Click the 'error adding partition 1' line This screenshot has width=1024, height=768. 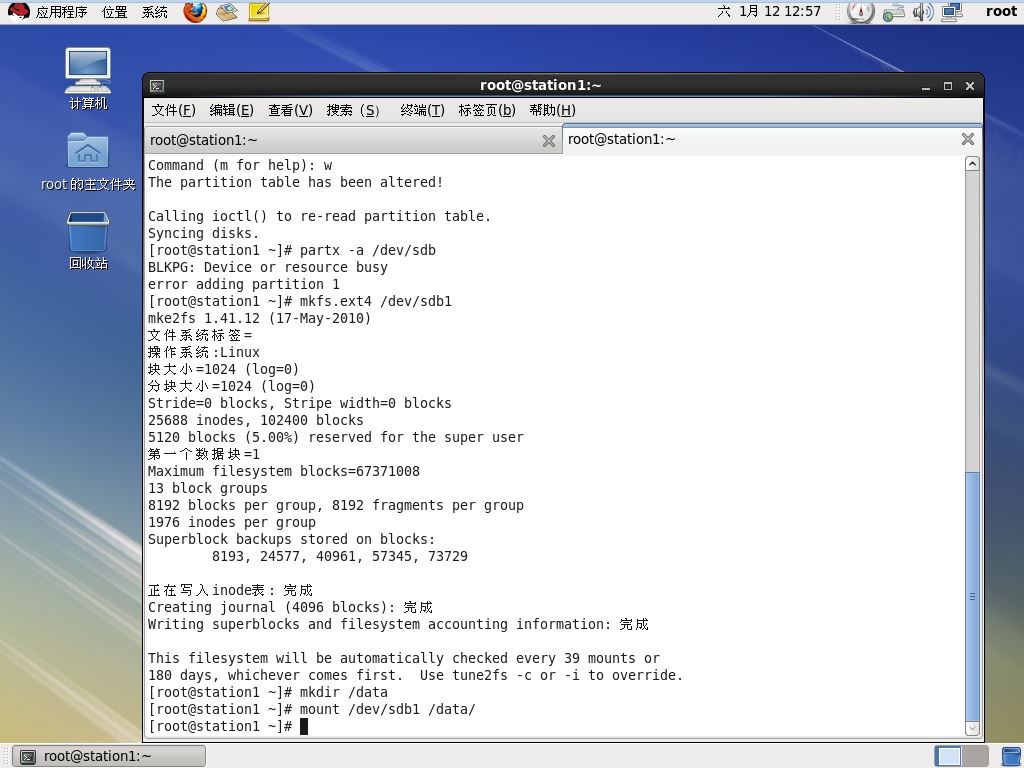[244, 285]
